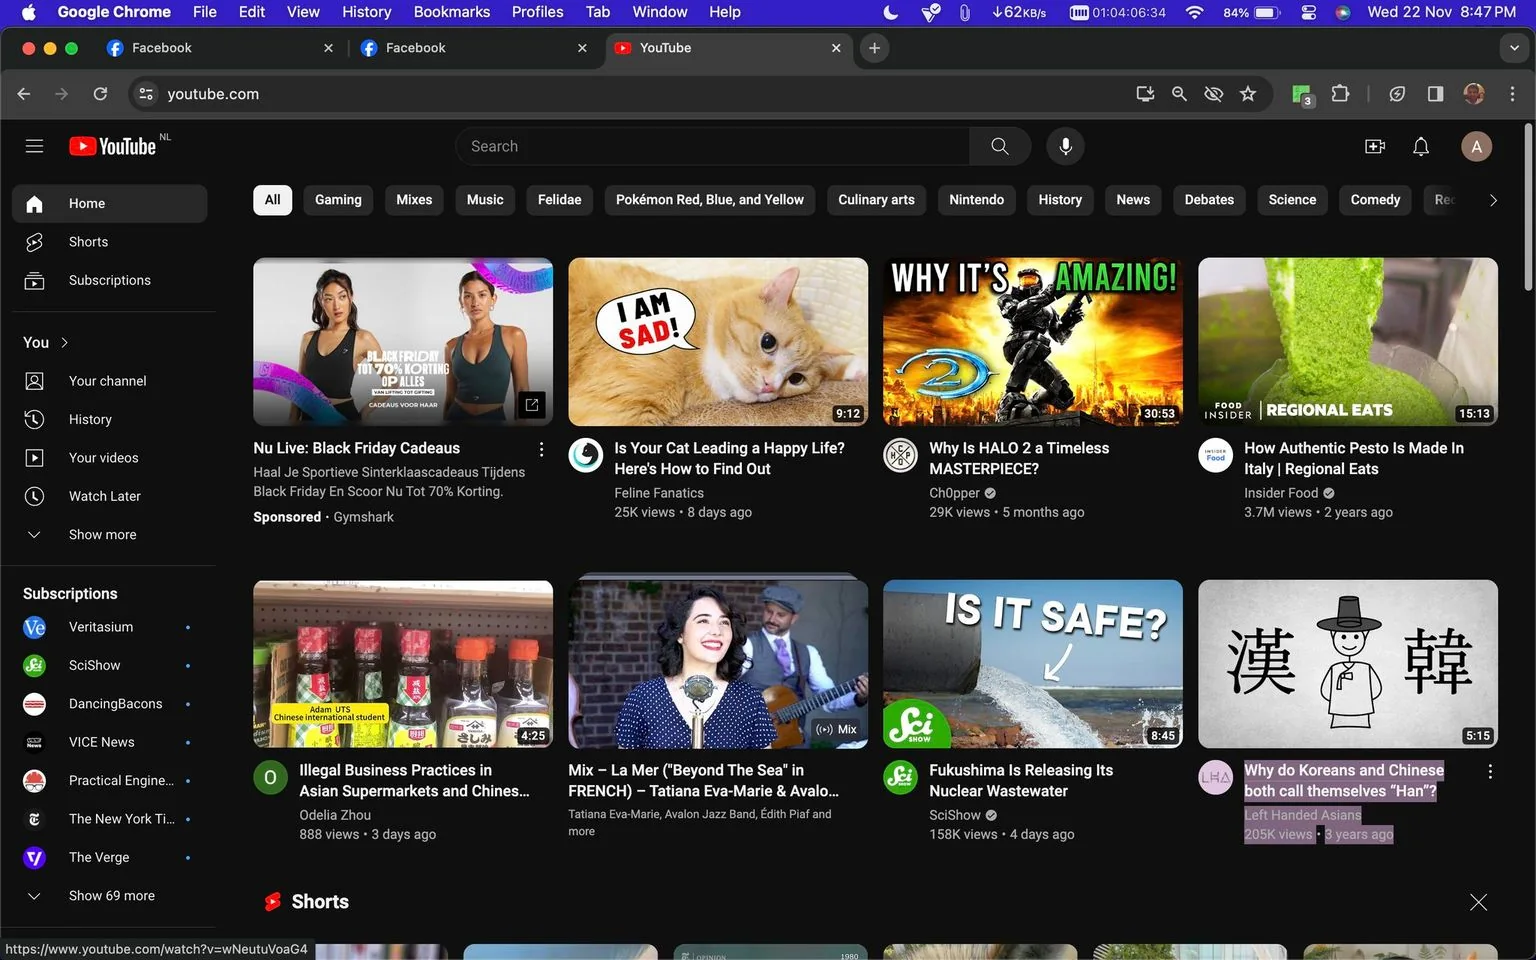Image resolution: width=1536 pixels, height=960 pixels.
Task: Open the Feline Fanatics channel avatar
Action: (x=586, y=455)
